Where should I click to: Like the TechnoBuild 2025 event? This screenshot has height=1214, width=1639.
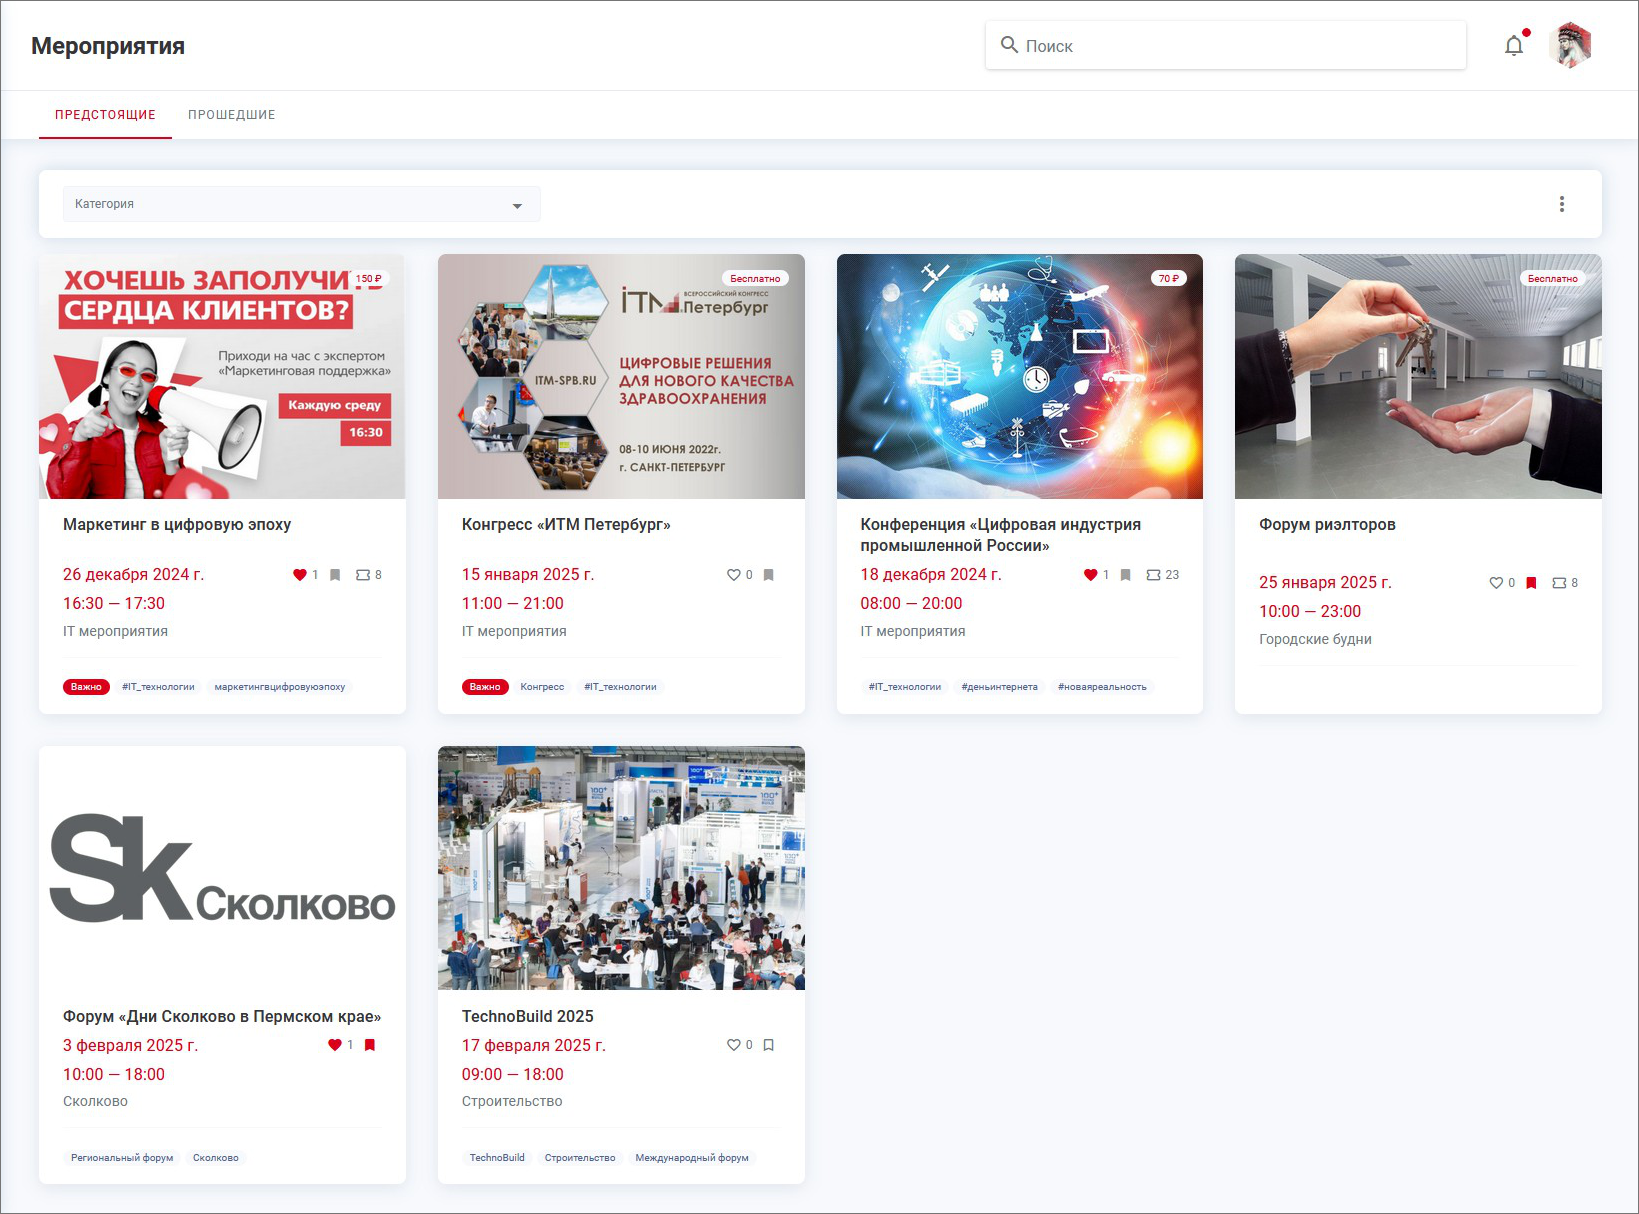coord(733,1045)
